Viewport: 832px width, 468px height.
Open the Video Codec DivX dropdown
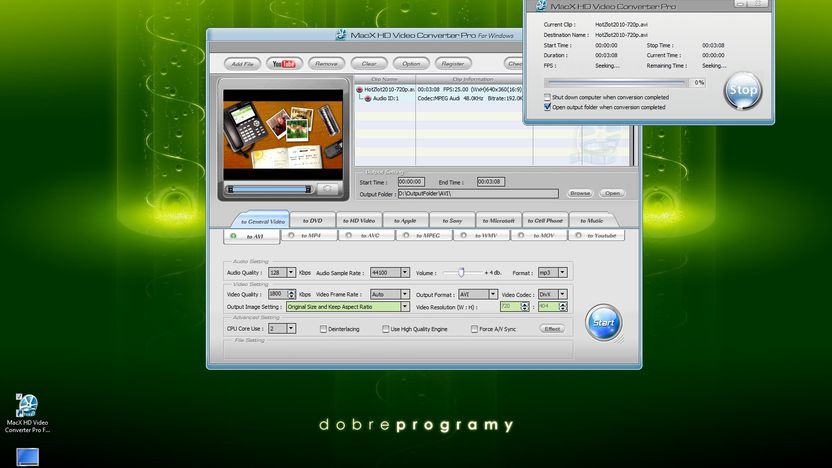[562, 294]
